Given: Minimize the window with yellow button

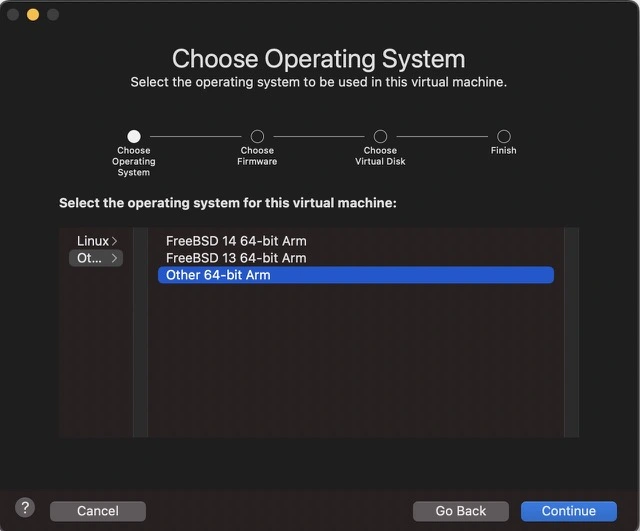Looking at the screenshot, I should click(x=33, y=15).
